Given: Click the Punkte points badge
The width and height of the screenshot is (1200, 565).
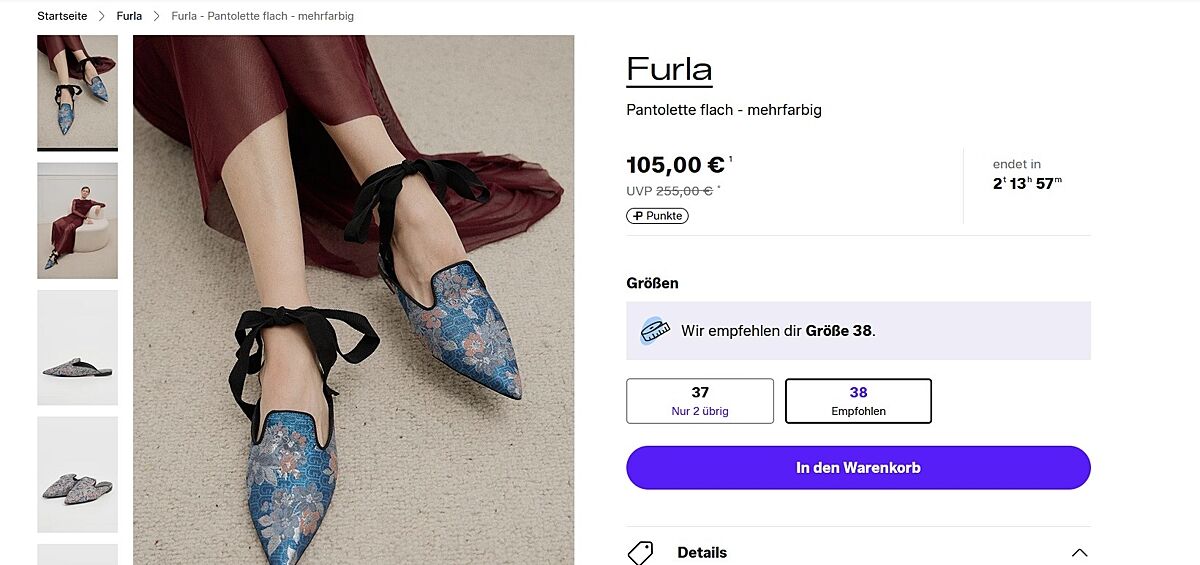Looking at the screenshot, I should [x=658, y=216].
